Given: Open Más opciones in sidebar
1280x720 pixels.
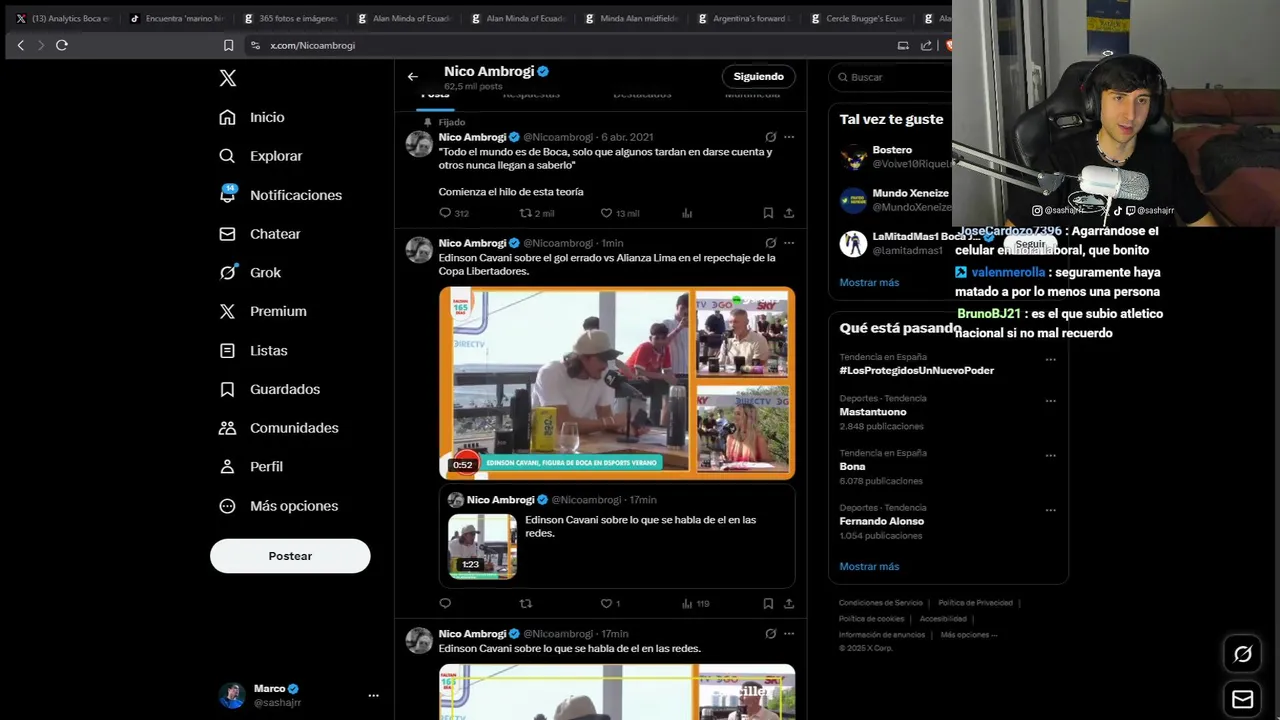Looking at the screenshot, I should coord(278,506).
